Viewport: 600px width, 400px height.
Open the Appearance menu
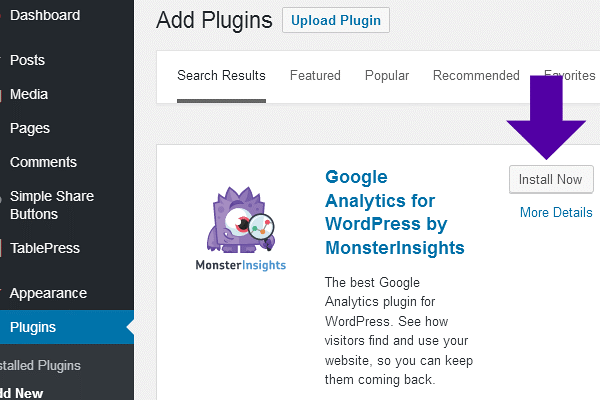click(48, 293)
